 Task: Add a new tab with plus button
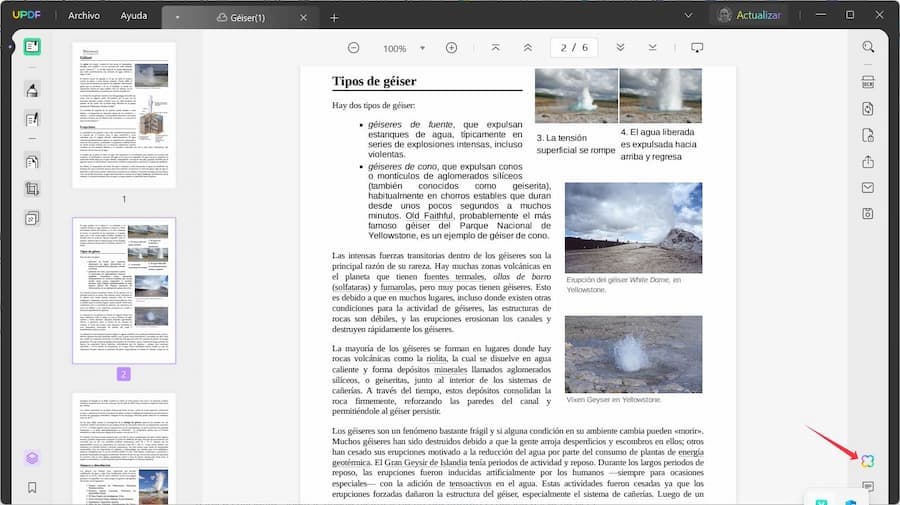(x=334, y=18)
